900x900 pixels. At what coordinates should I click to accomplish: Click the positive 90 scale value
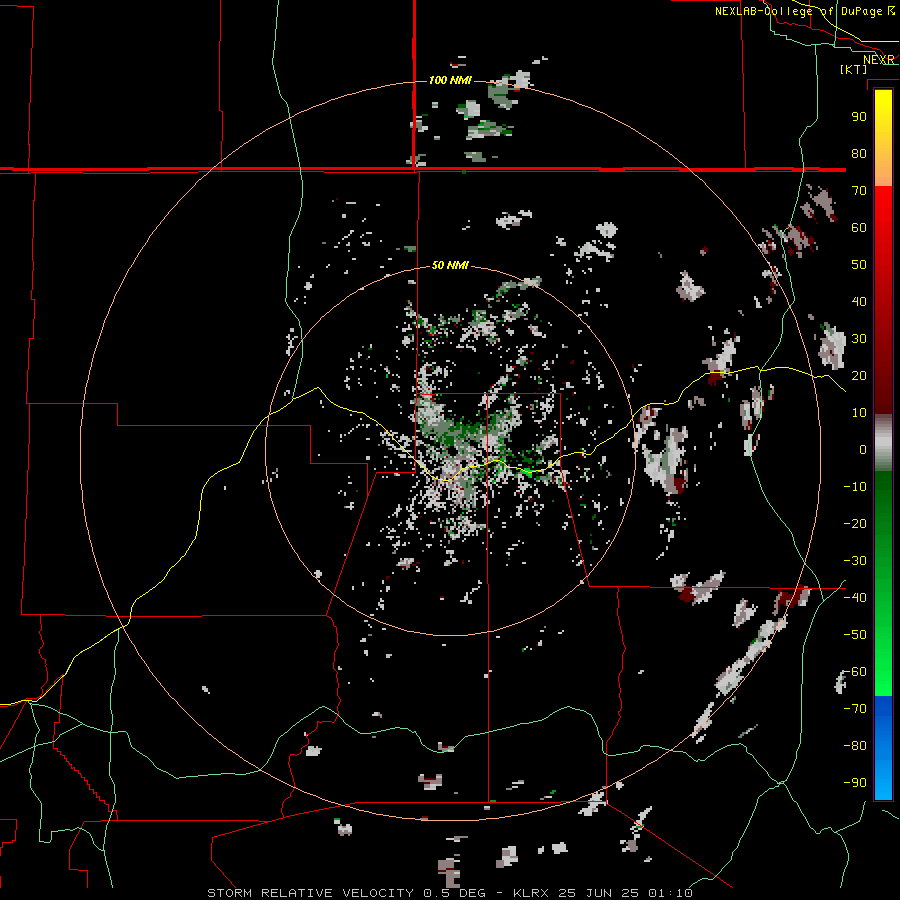[859, 117]
